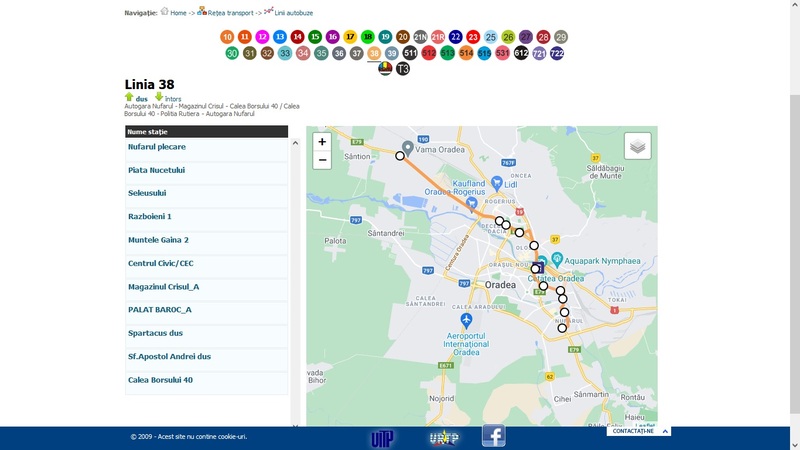Click the Home icon in navigation
This screenshot has height=450, width=800.
[x=164, y=11]
